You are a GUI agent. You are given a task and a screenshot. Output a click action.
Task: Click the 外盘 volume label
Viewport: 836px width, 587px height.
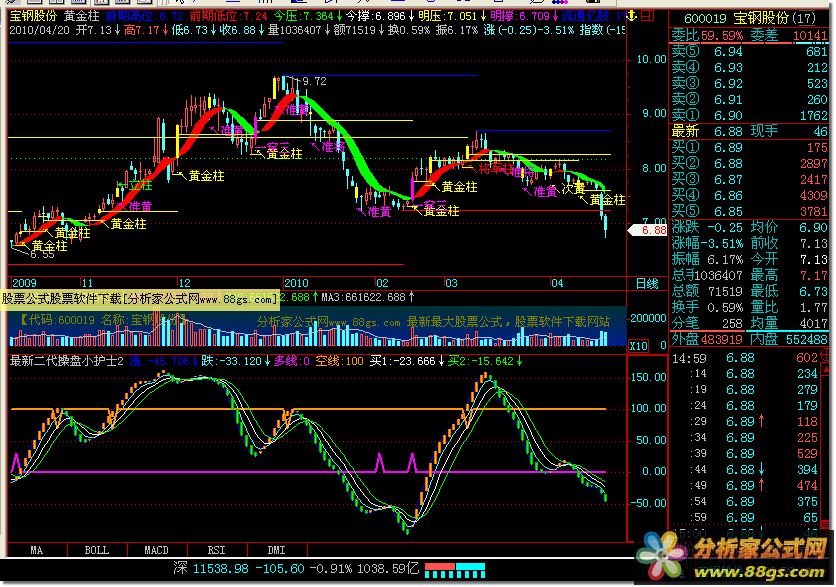coord(685,339)
